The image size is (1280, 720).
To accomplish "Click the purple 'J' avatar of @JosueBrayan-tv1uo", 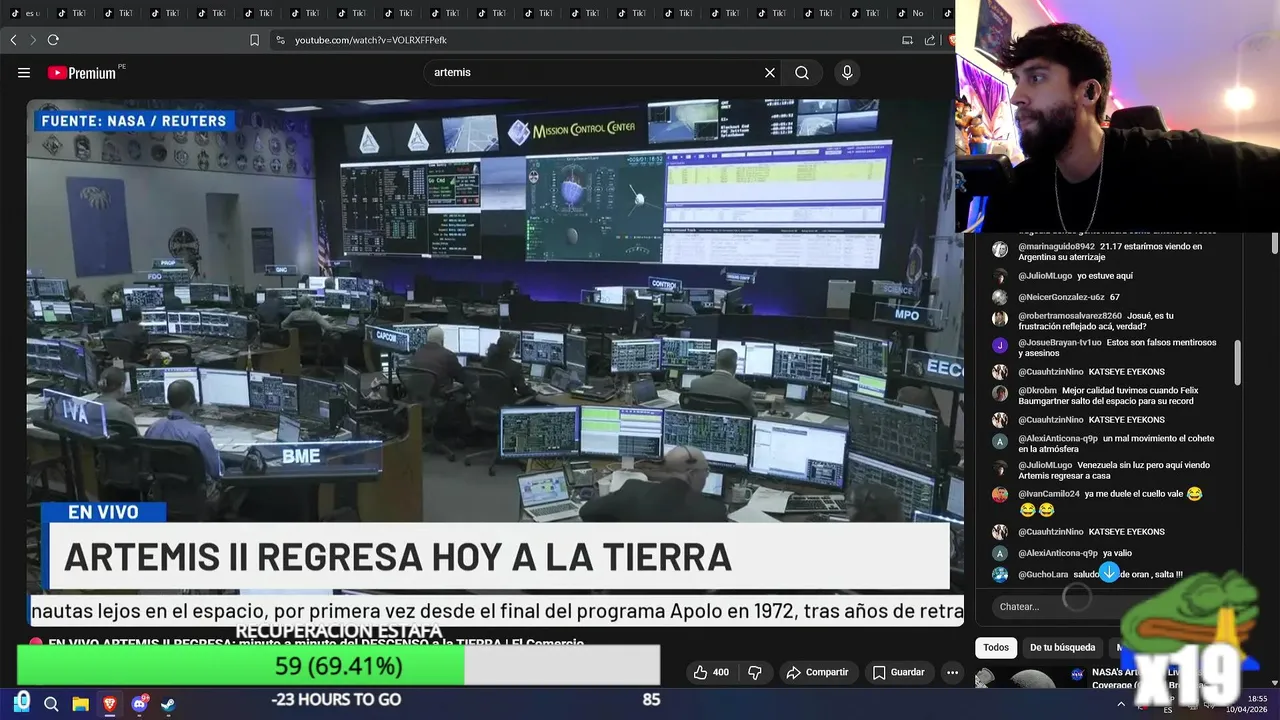I will pos(1000,345).
